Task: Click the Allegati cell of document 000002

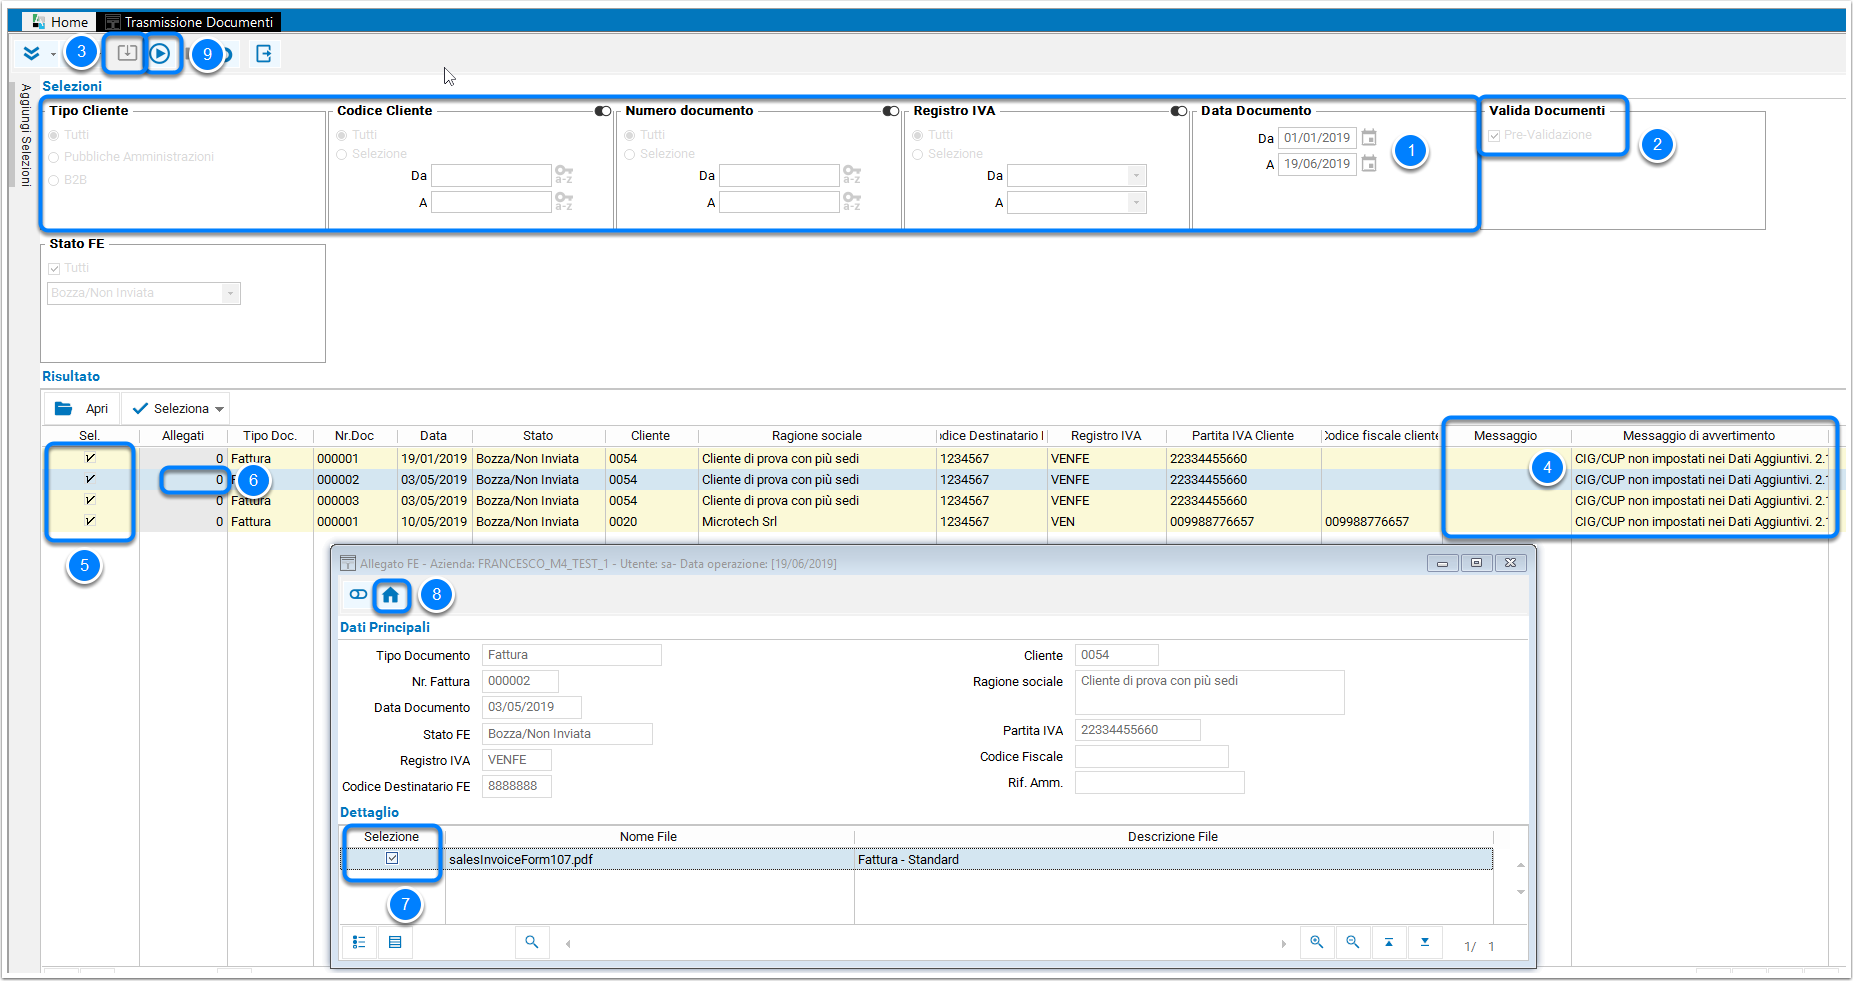Action: tap(183, 480)
